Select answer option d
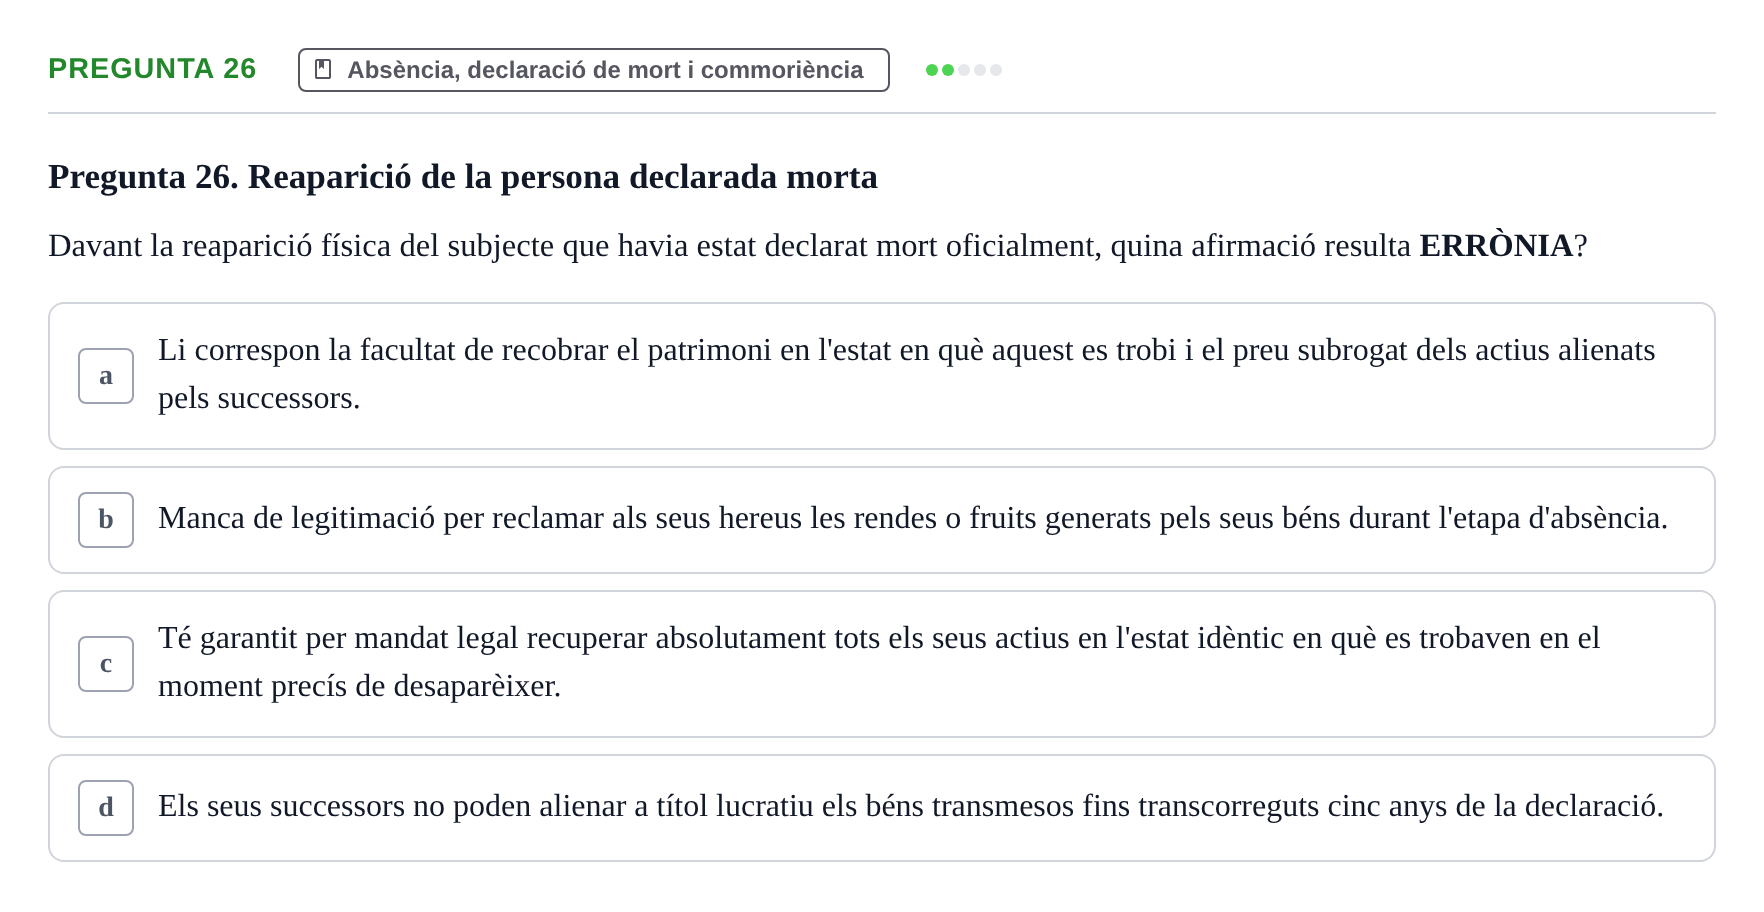Viewport: 1764px width, 912px height. (x=882, y=808)
